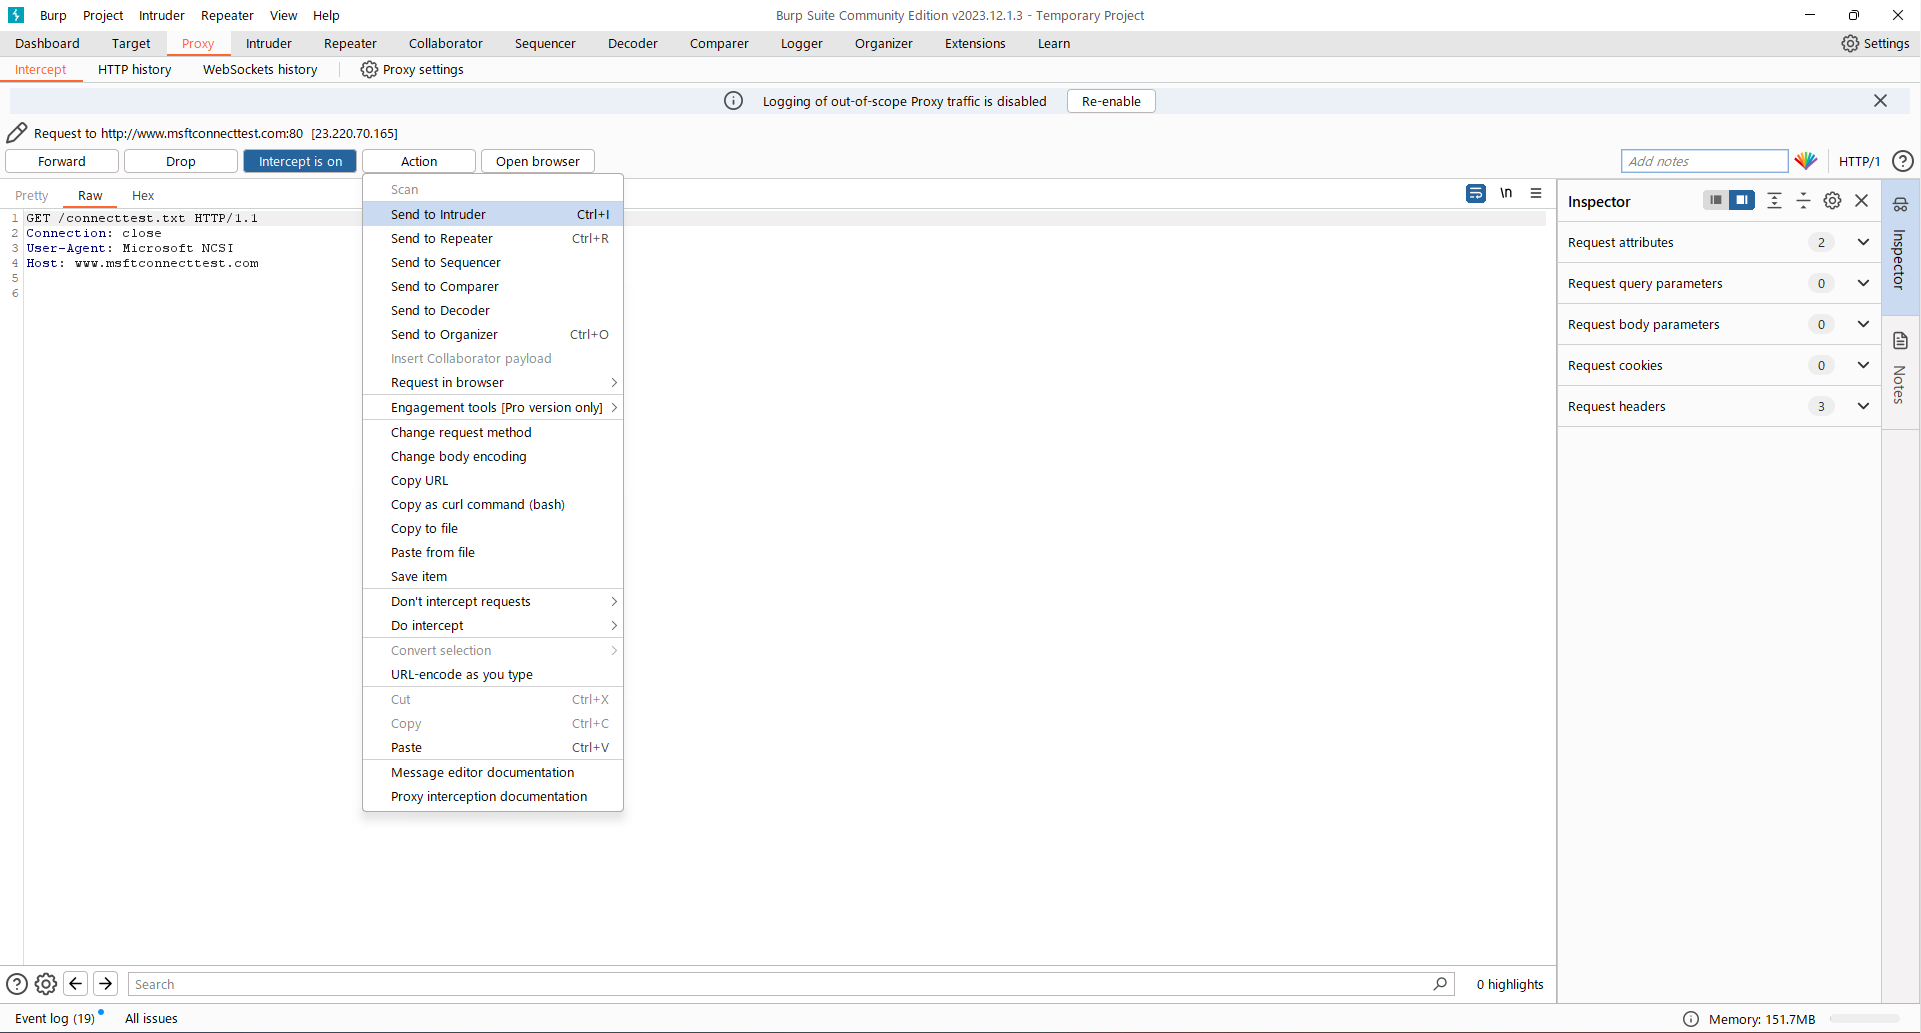Image resolution: width=1921 pixels, height=1033 pixels.
Task: Click Open browser button
Action: [538, 161]
